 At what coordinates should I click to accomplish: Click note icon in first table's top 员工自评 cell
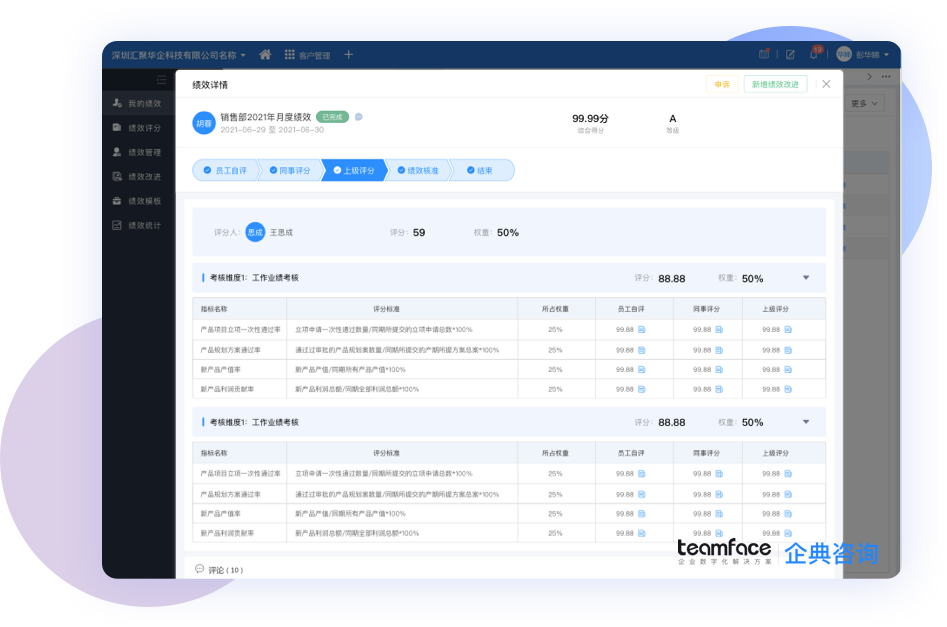click(642, 329)
